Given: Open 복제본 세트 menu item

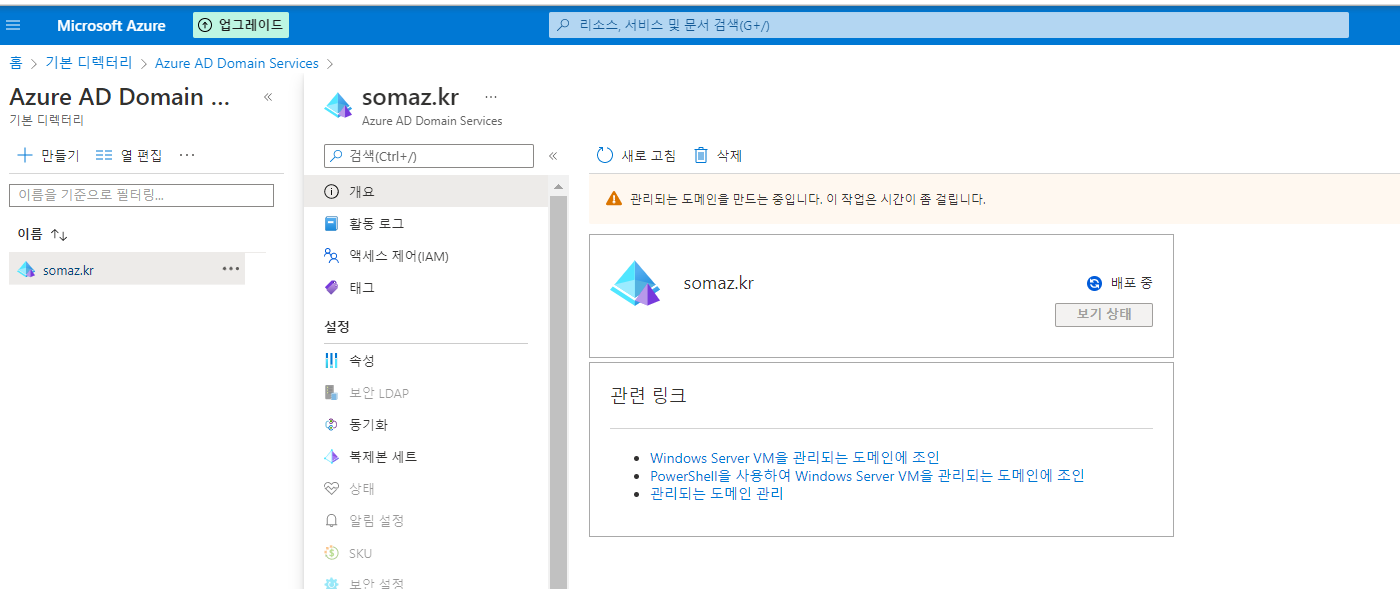Looking at the screenshot, I should pos(427,456).
